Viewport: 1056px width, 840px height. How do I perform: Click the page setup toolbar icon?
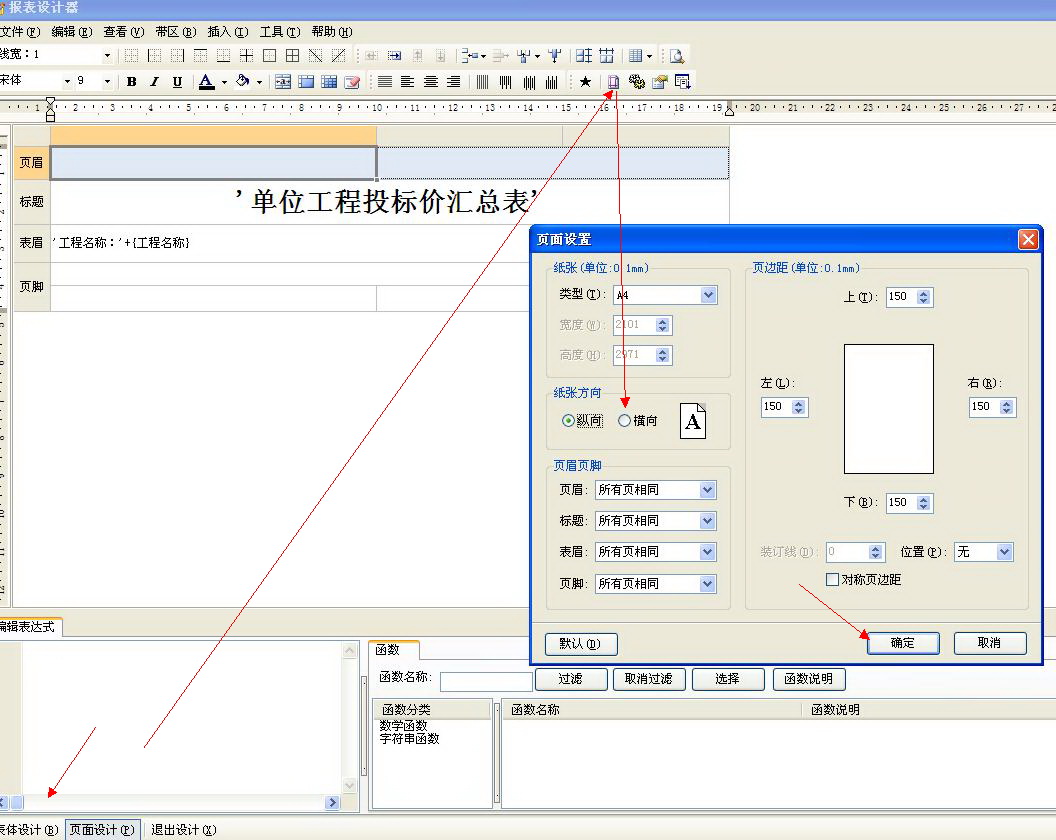click(x=613, y=82)
